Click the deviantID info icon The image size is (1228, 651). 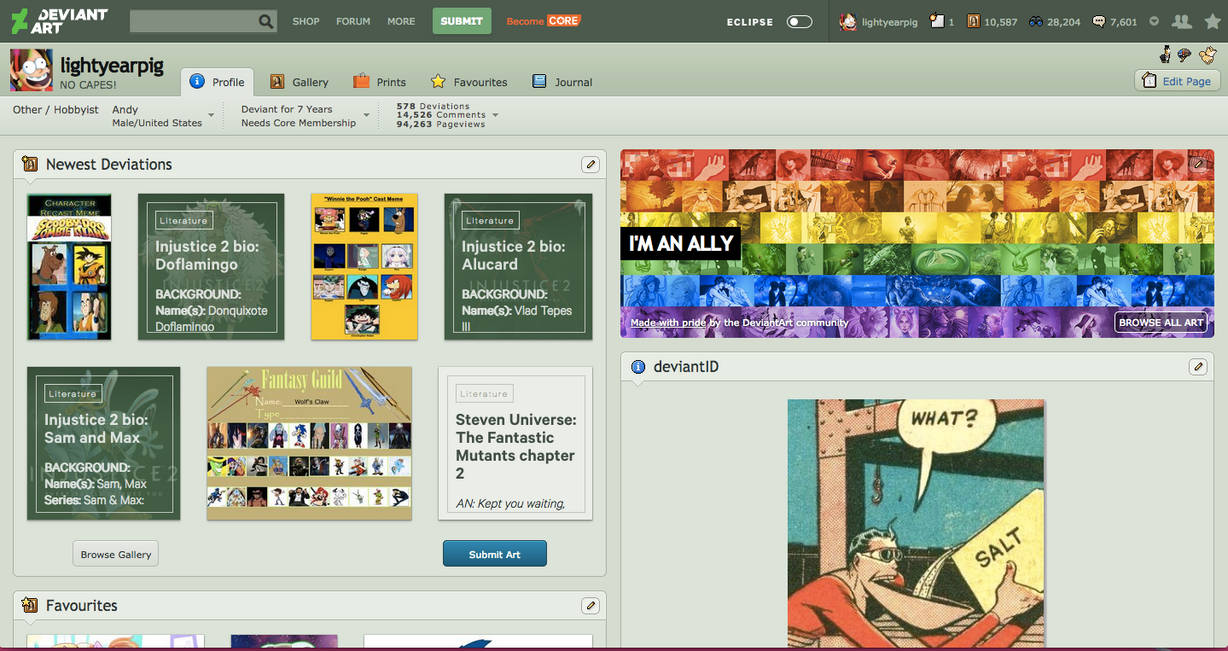coord(638,367)
